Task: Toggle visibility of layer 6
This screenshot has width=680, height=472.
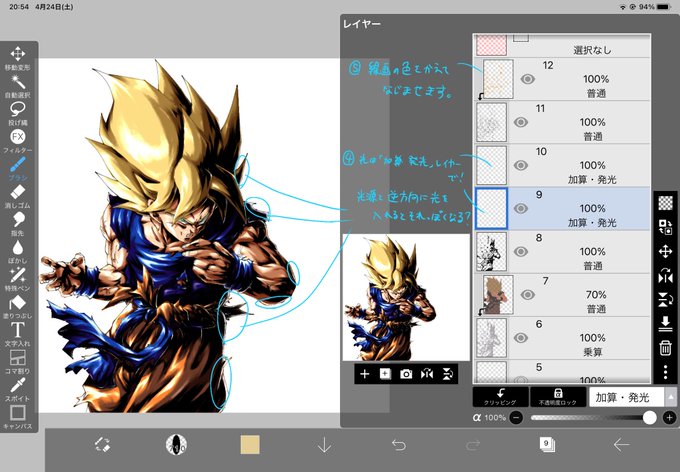Action: pyautogui.click(x=521, y=338)
